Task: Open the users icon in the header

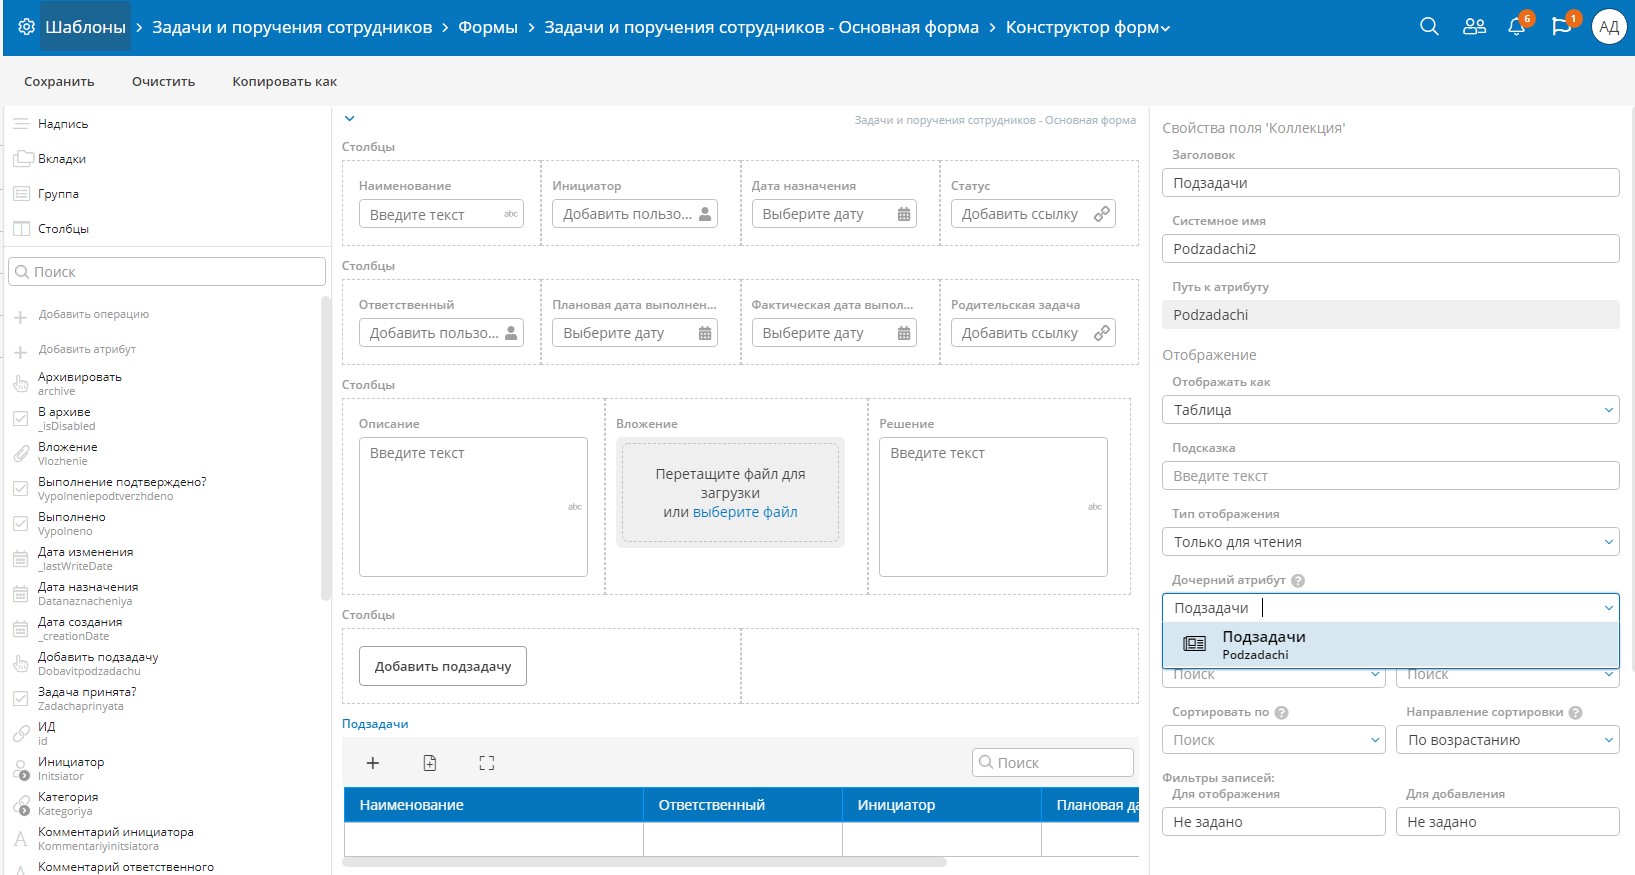Action: tap(1474, 27)
